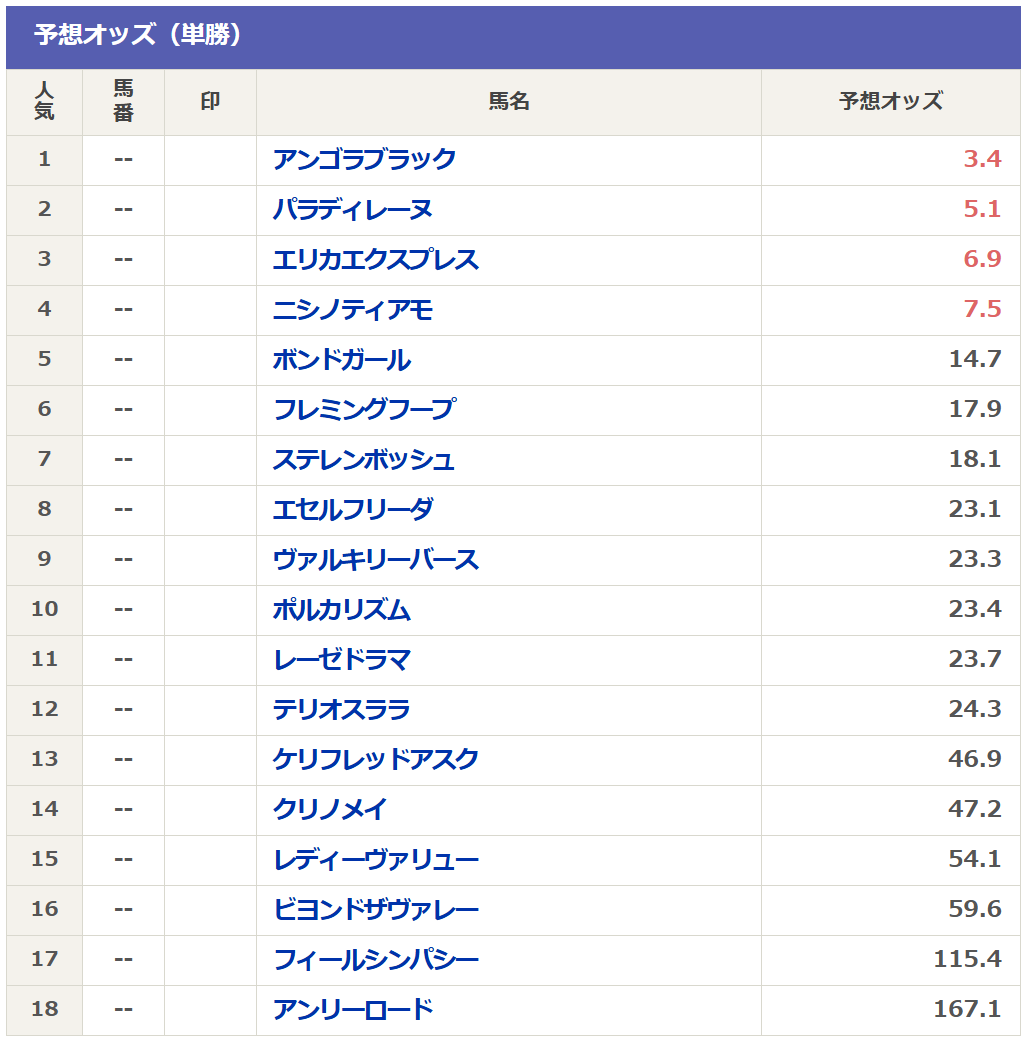The image size is (1029, 1044).
Task: Open the フィールシンパシー link
Action: (x=375, y=960)
